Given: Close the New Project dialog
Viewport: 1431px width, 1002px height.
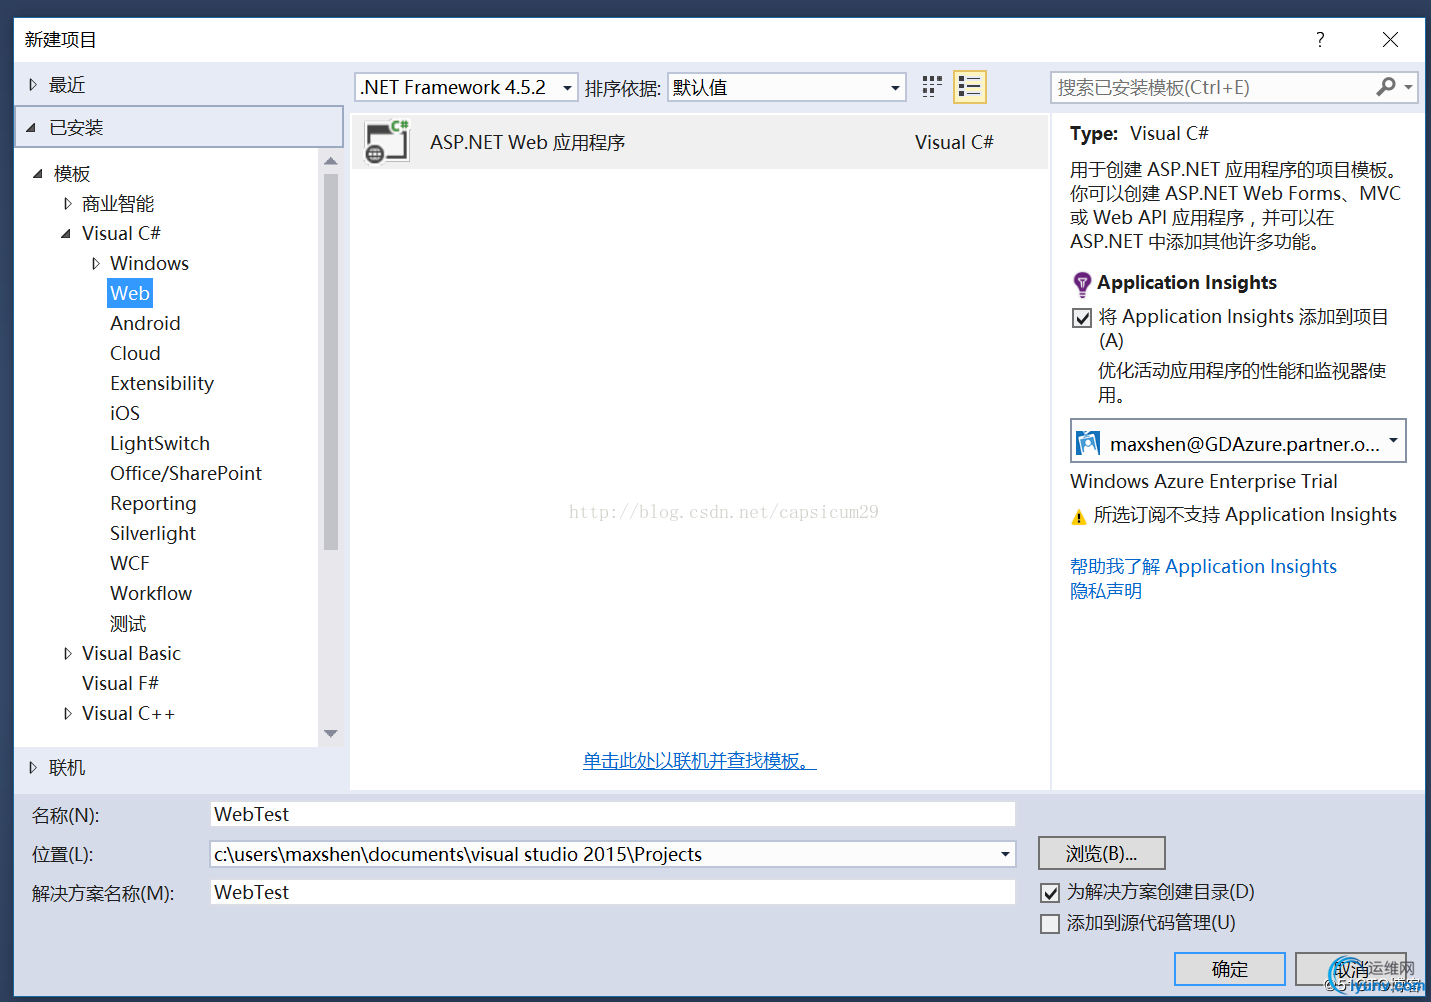Looking at the screenshot, I should point(1390,39).
